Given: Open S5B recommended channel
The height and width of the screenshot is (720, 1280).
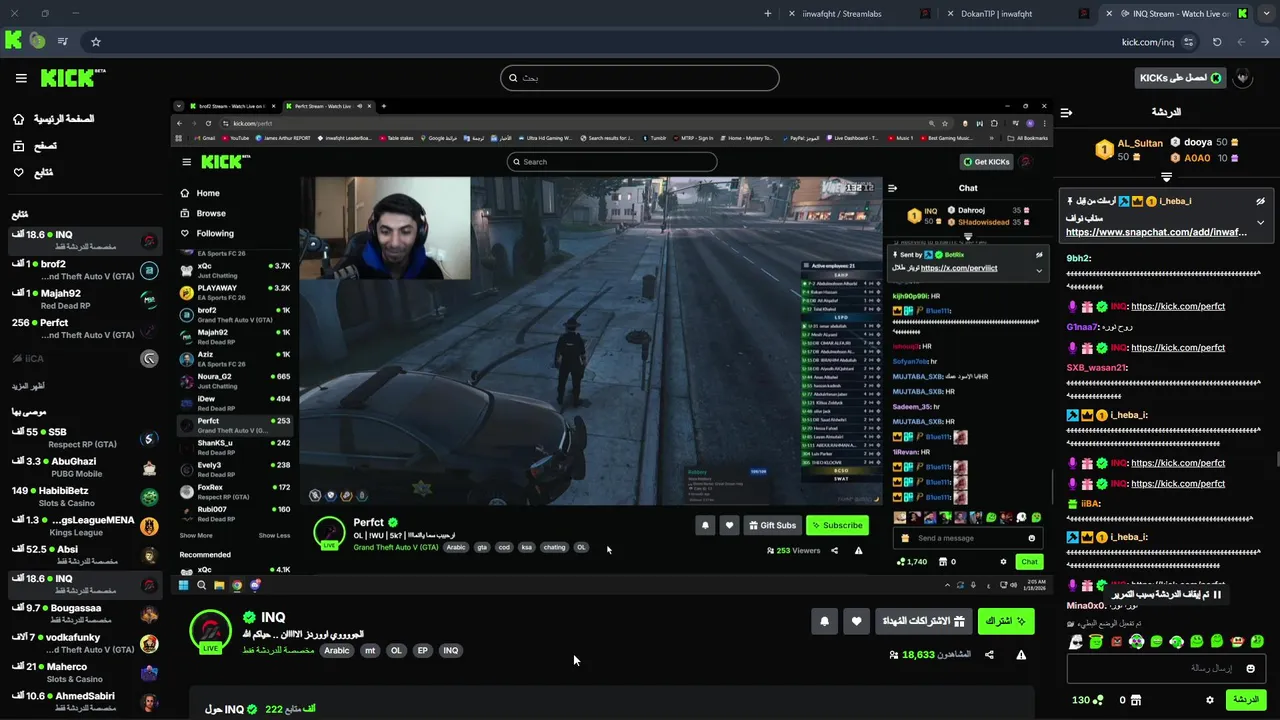Looking at the screenshot, I should [x=84, y=438].
